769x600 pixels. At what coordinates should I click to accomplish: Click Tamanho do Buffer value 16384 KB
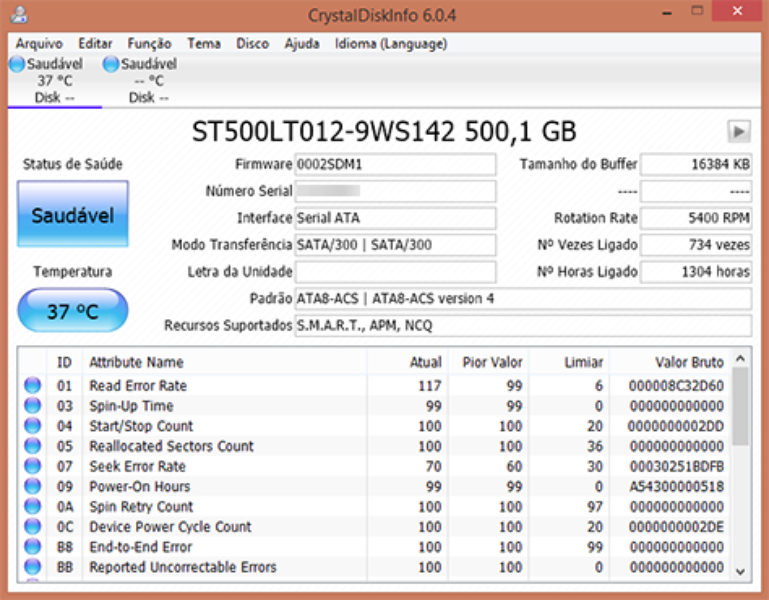click(696, 164)
